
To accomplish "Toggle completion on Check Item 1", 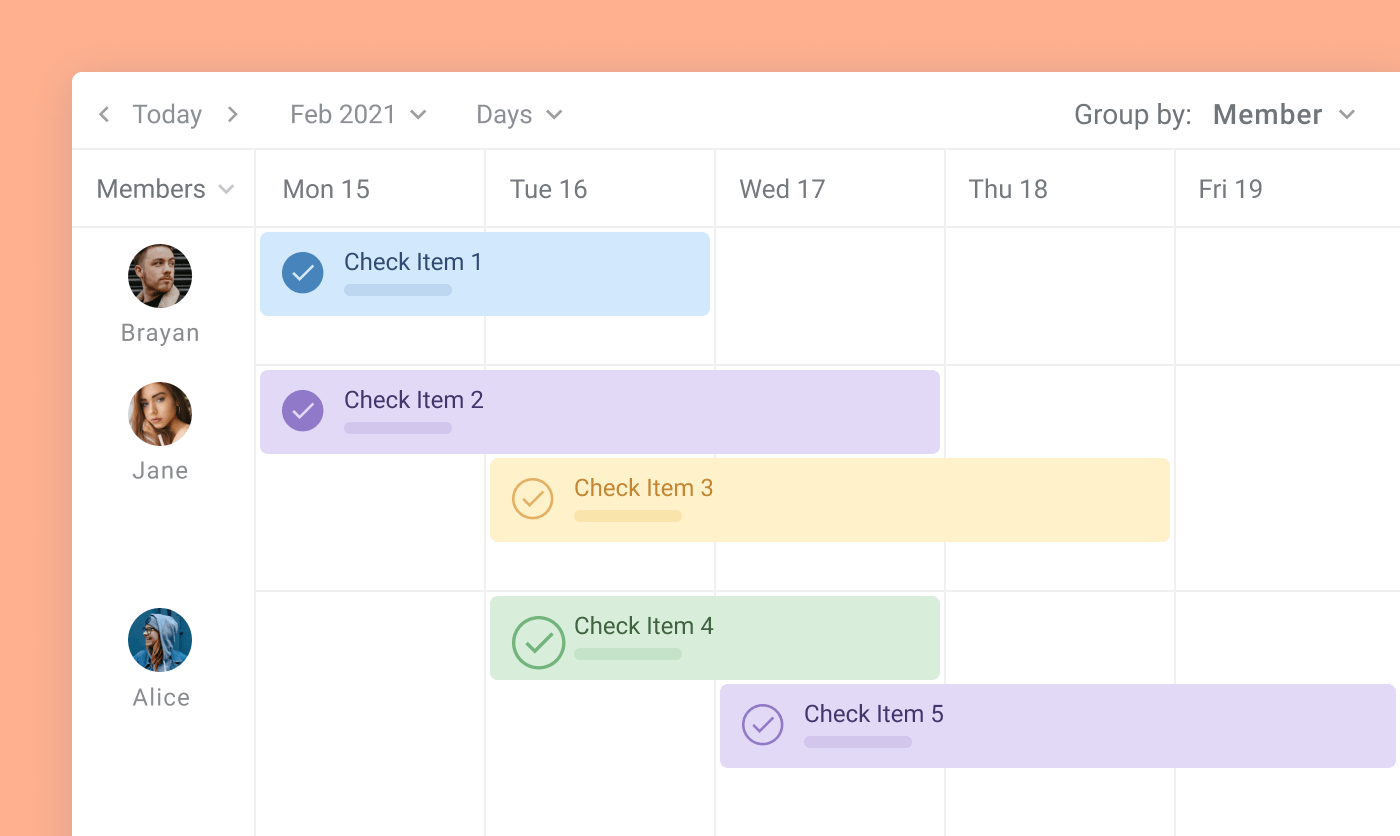I will 303,272.
